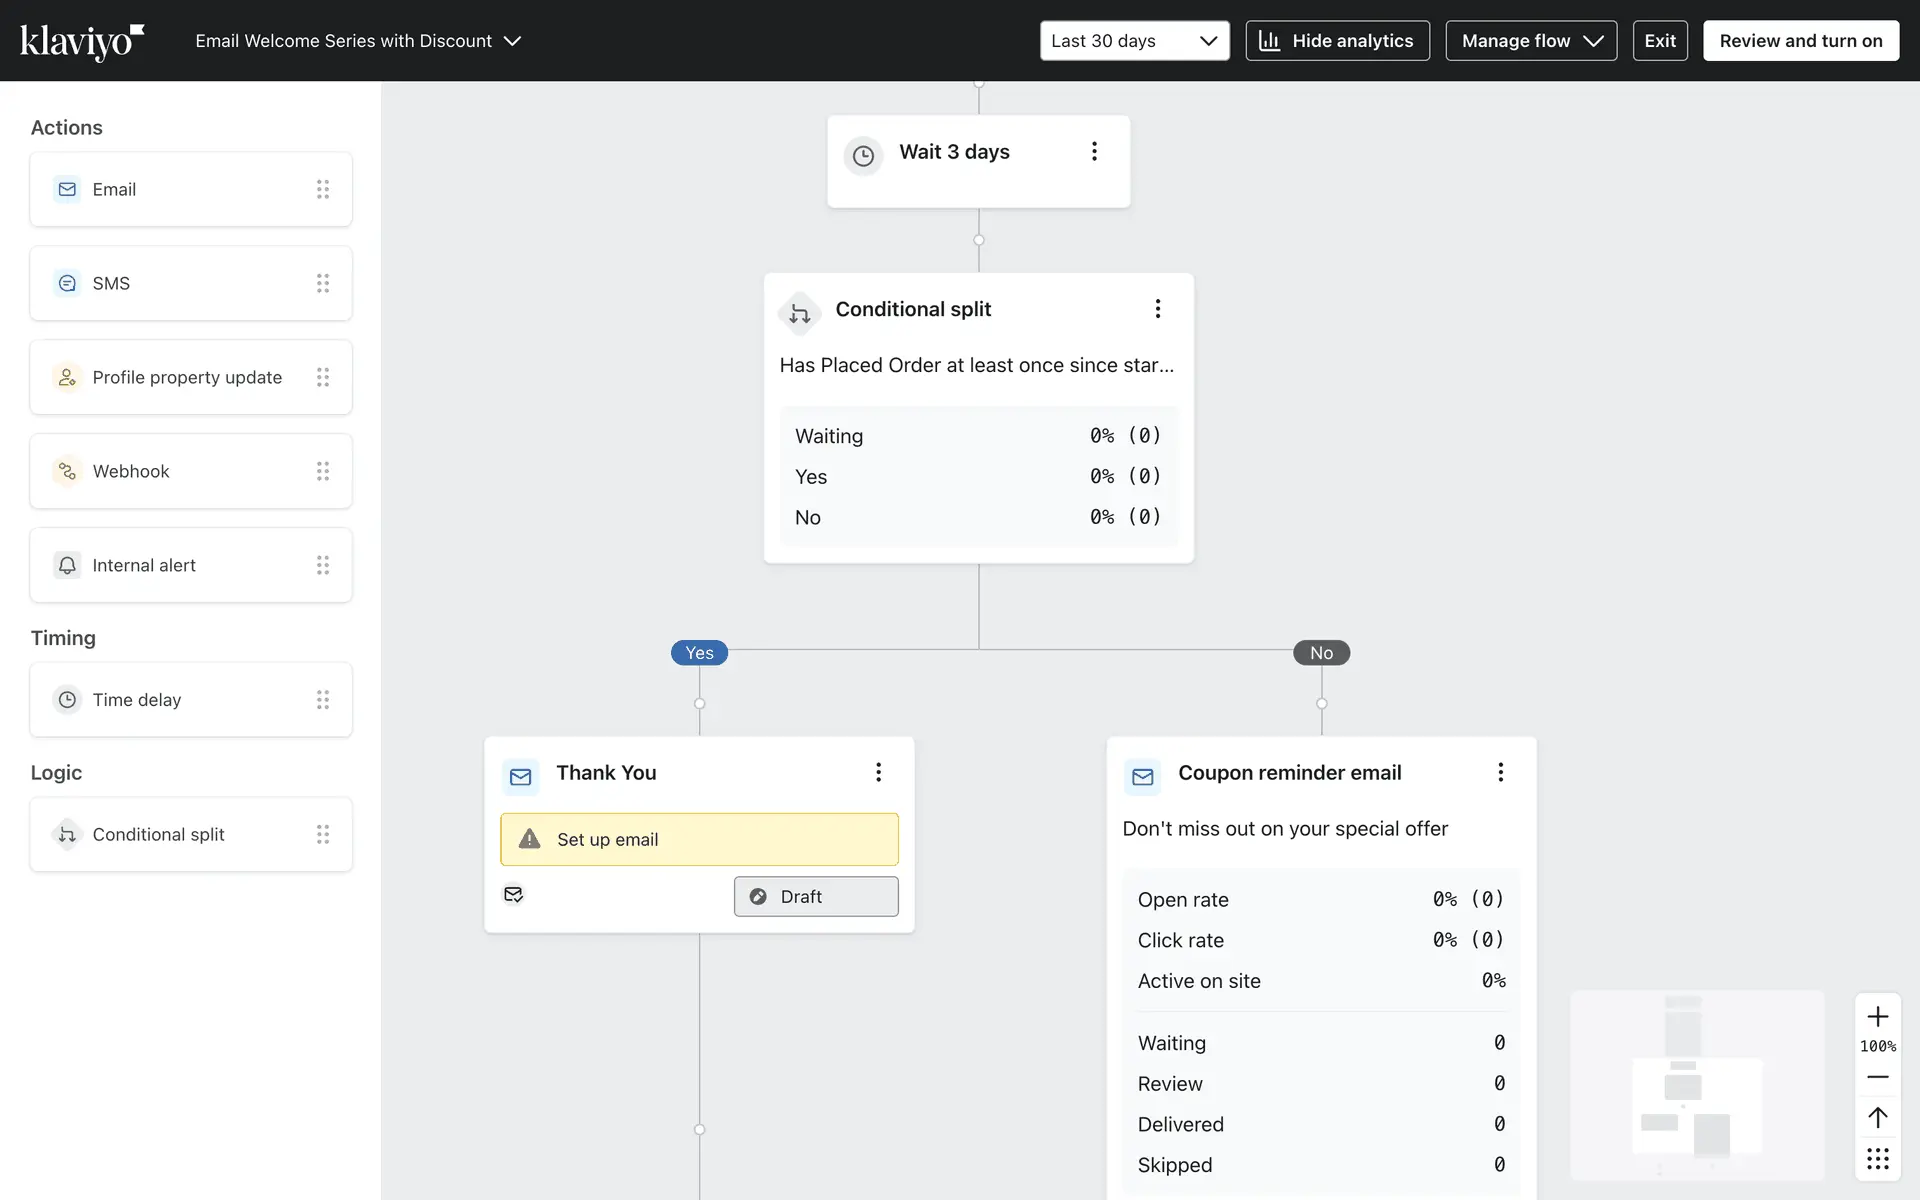Click the smart sending icon on Thank You card
Screen dimensions: 1920x1200
coord(513,894)
